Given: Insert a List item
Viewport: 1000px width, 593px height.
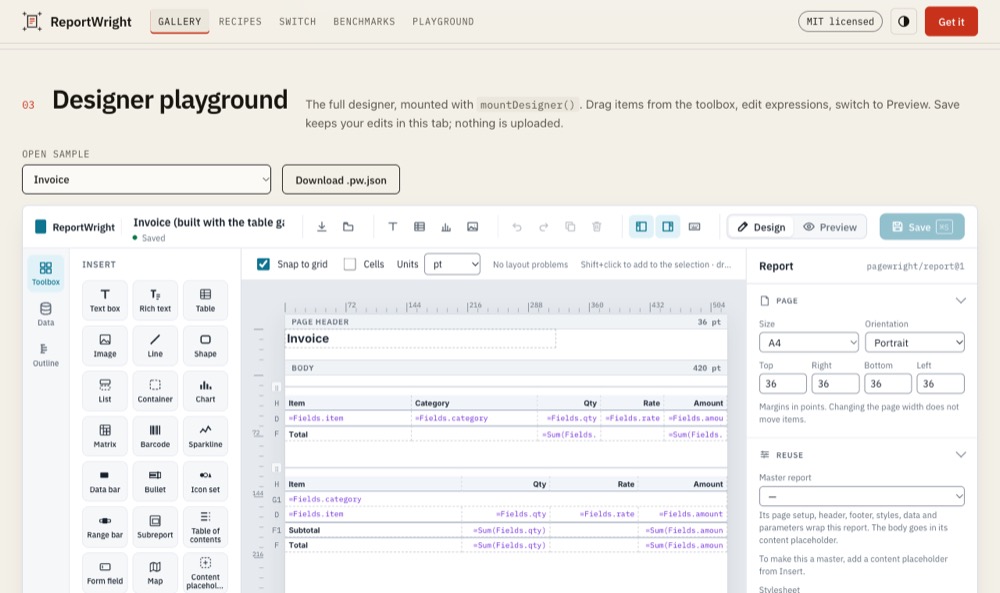Looking at the screenshot, I should pyautogui.click(x=105, y=391).
